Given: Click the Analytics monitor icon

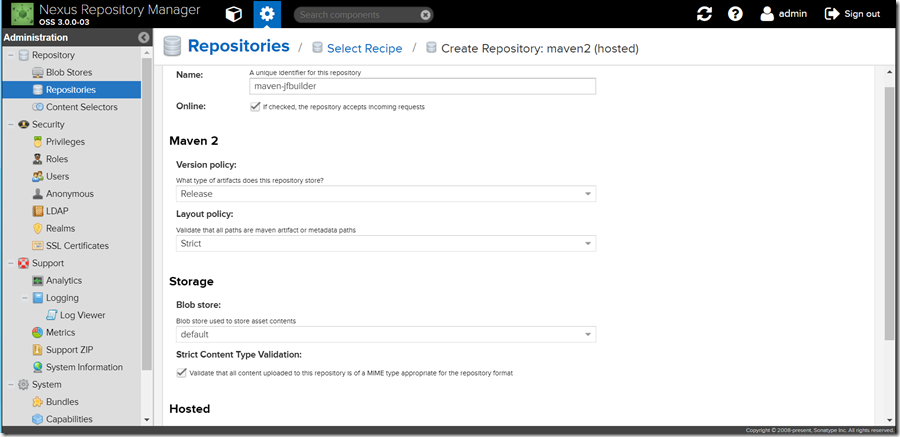Looking at the screenshot, I should click(x=37, y=280).
